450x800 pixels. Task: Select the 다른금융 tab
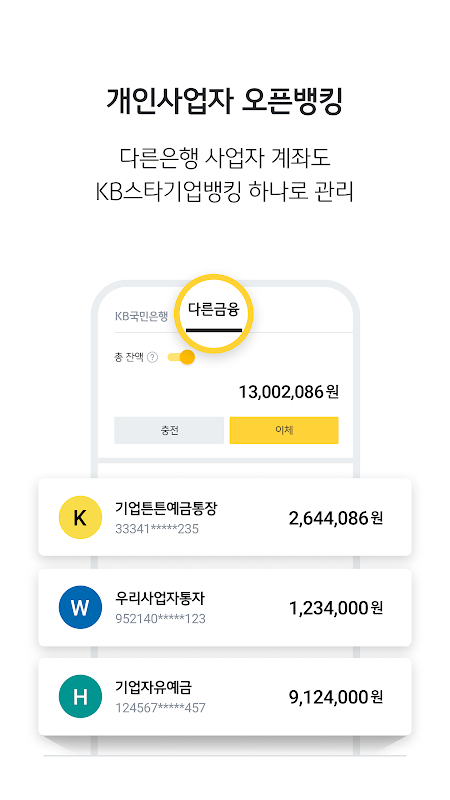pyautogui.click(x=213, y=309)
